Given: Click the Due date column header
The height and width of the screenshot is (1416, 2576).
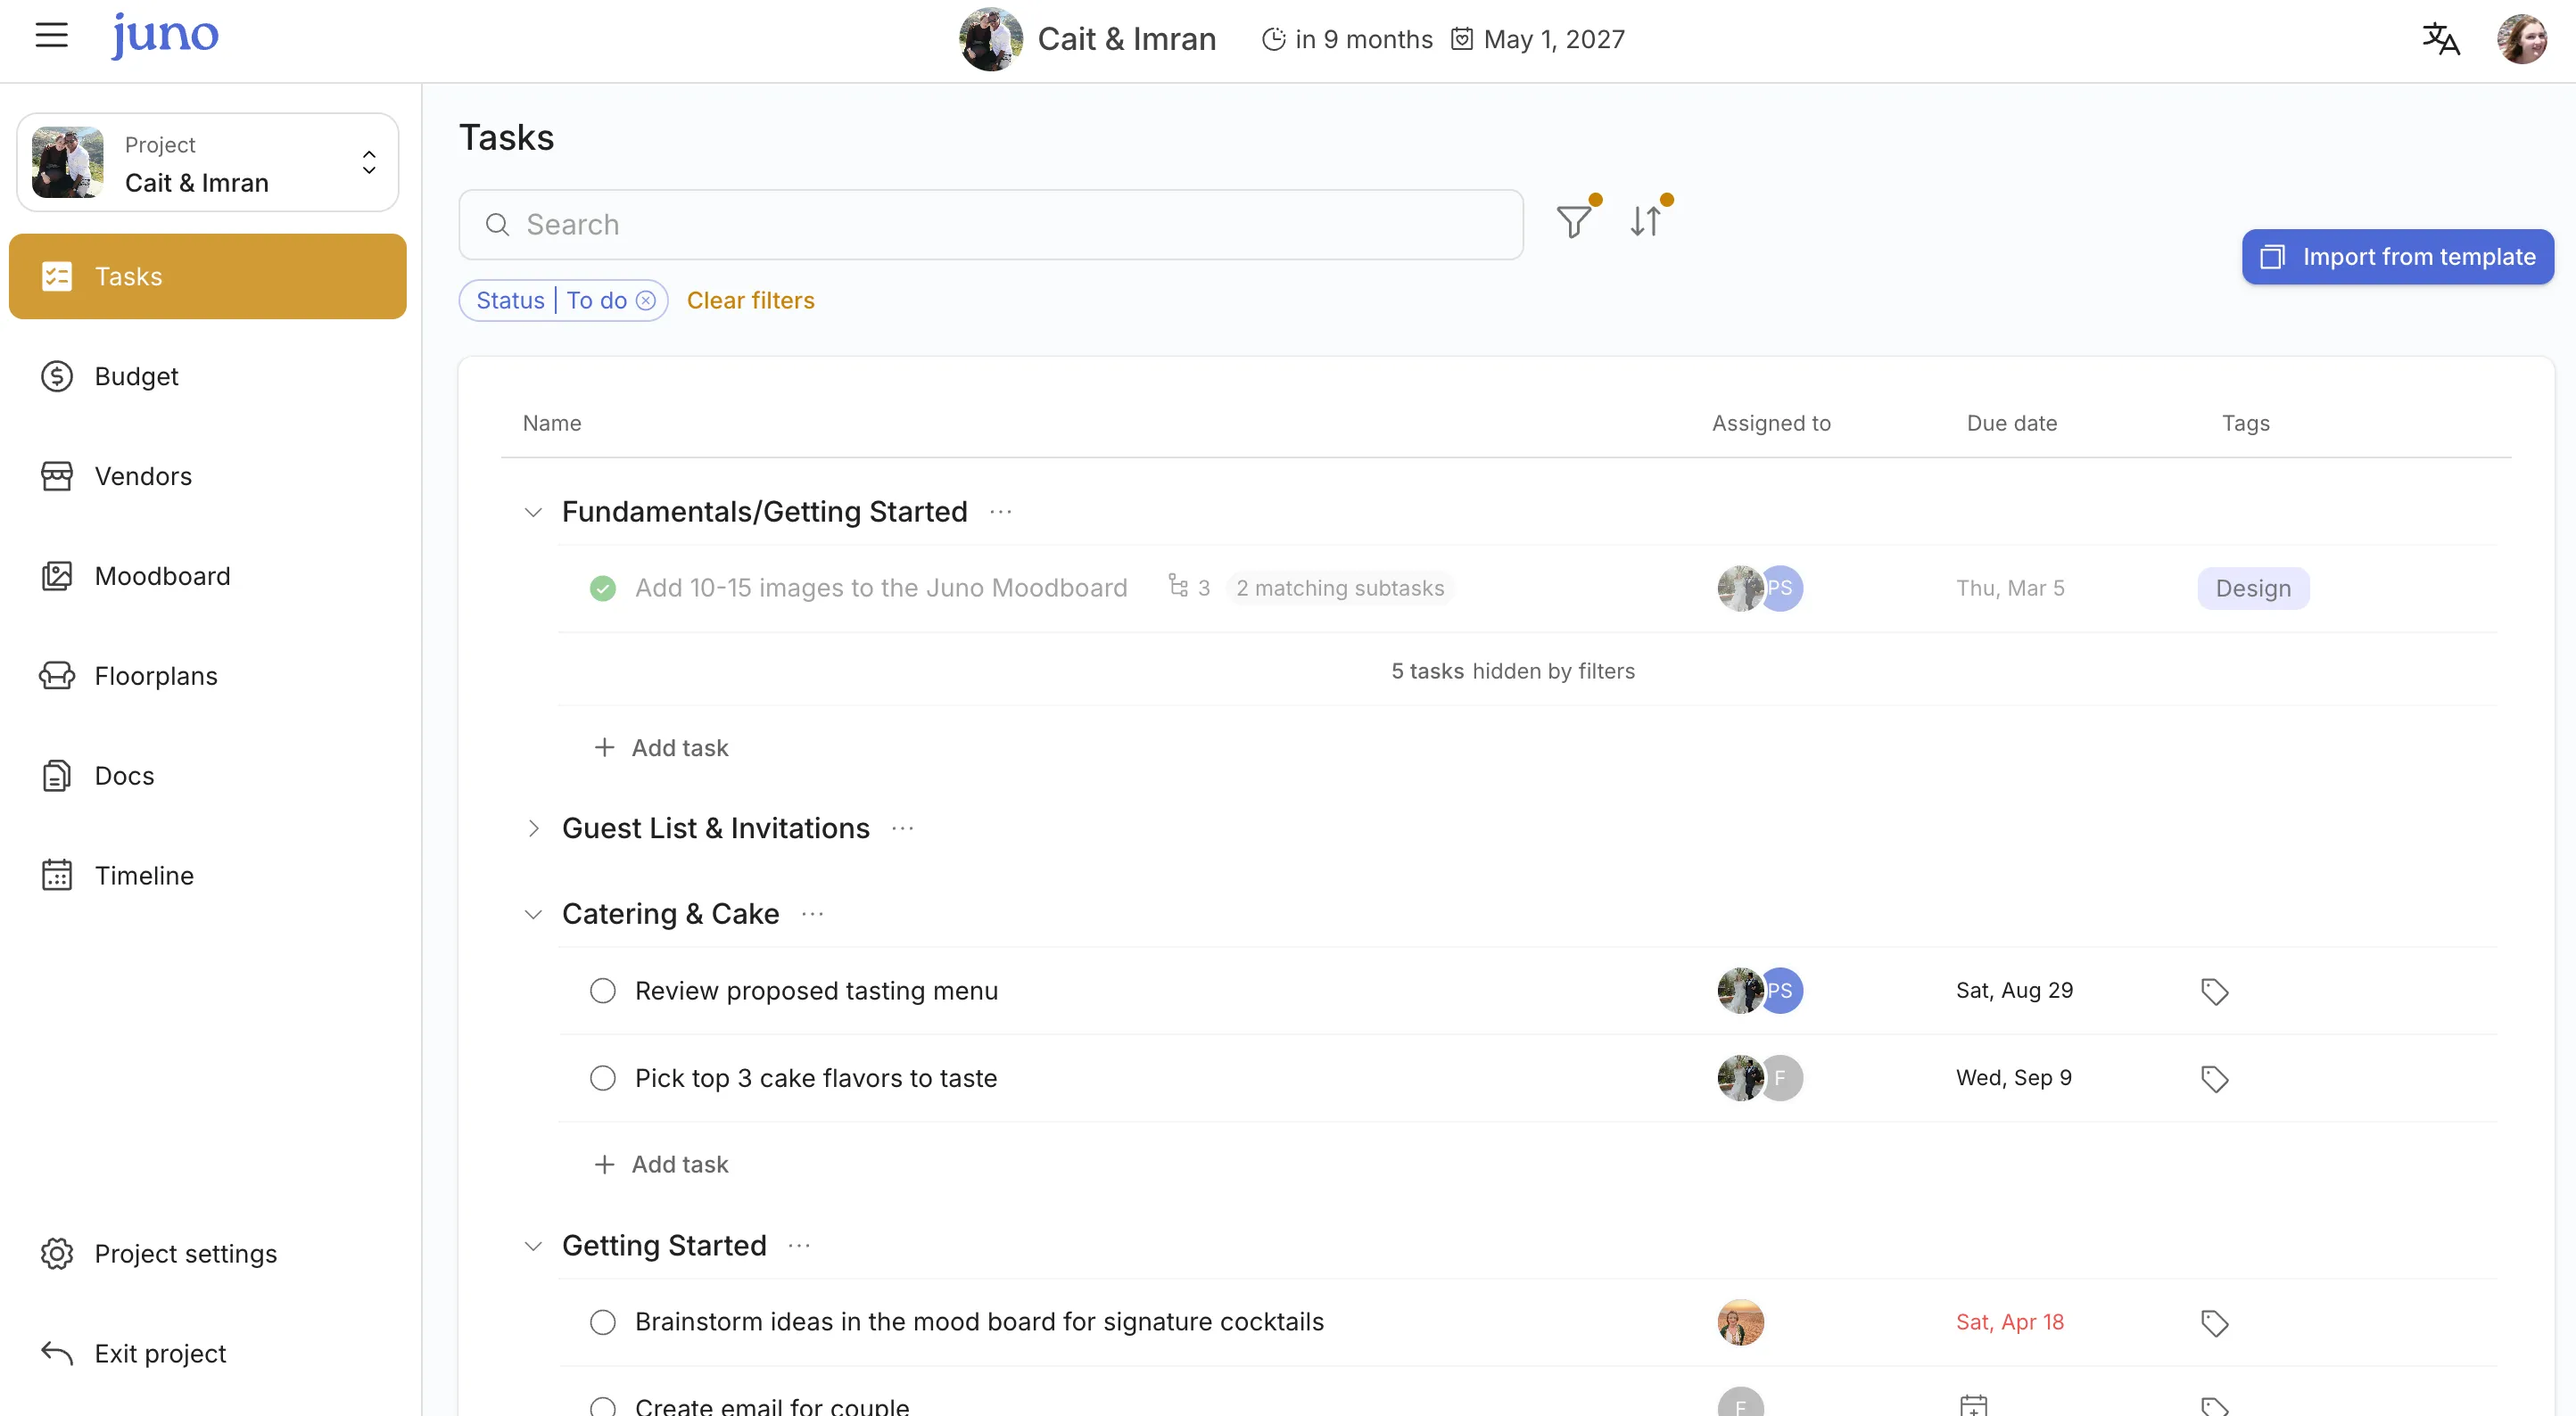Looking at the screenshot, I should coord(2011,423).
